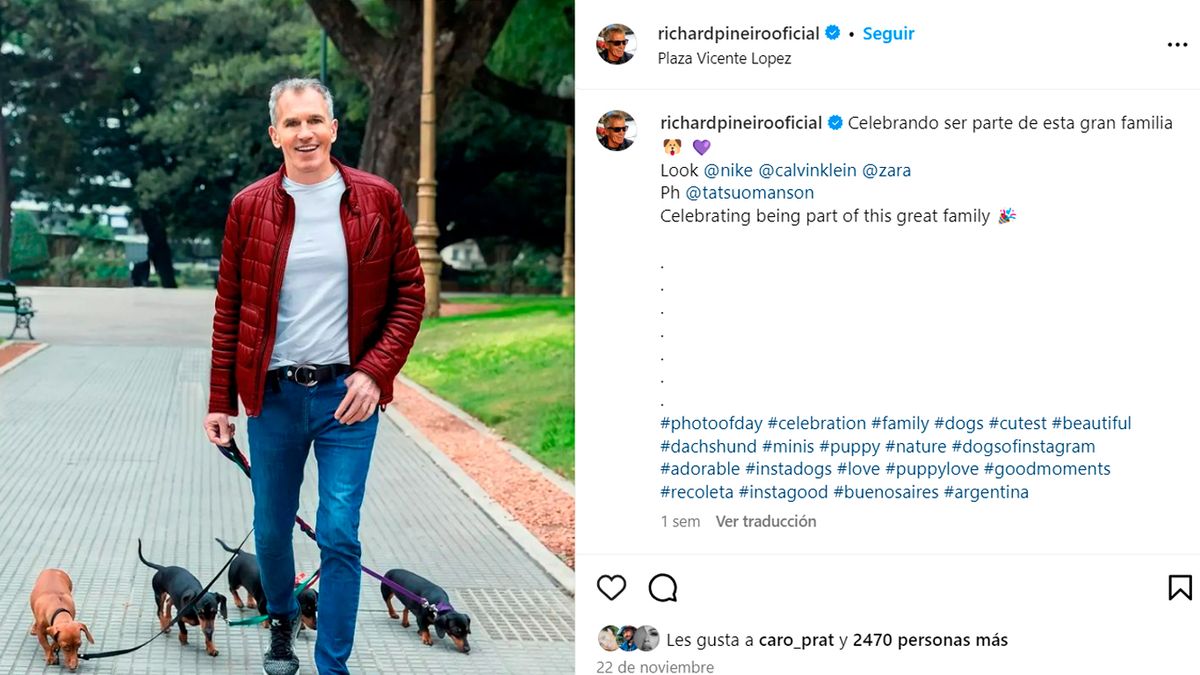Open photographer @tatsuomanson profile
1200x675 pixels.
point(750,193)
